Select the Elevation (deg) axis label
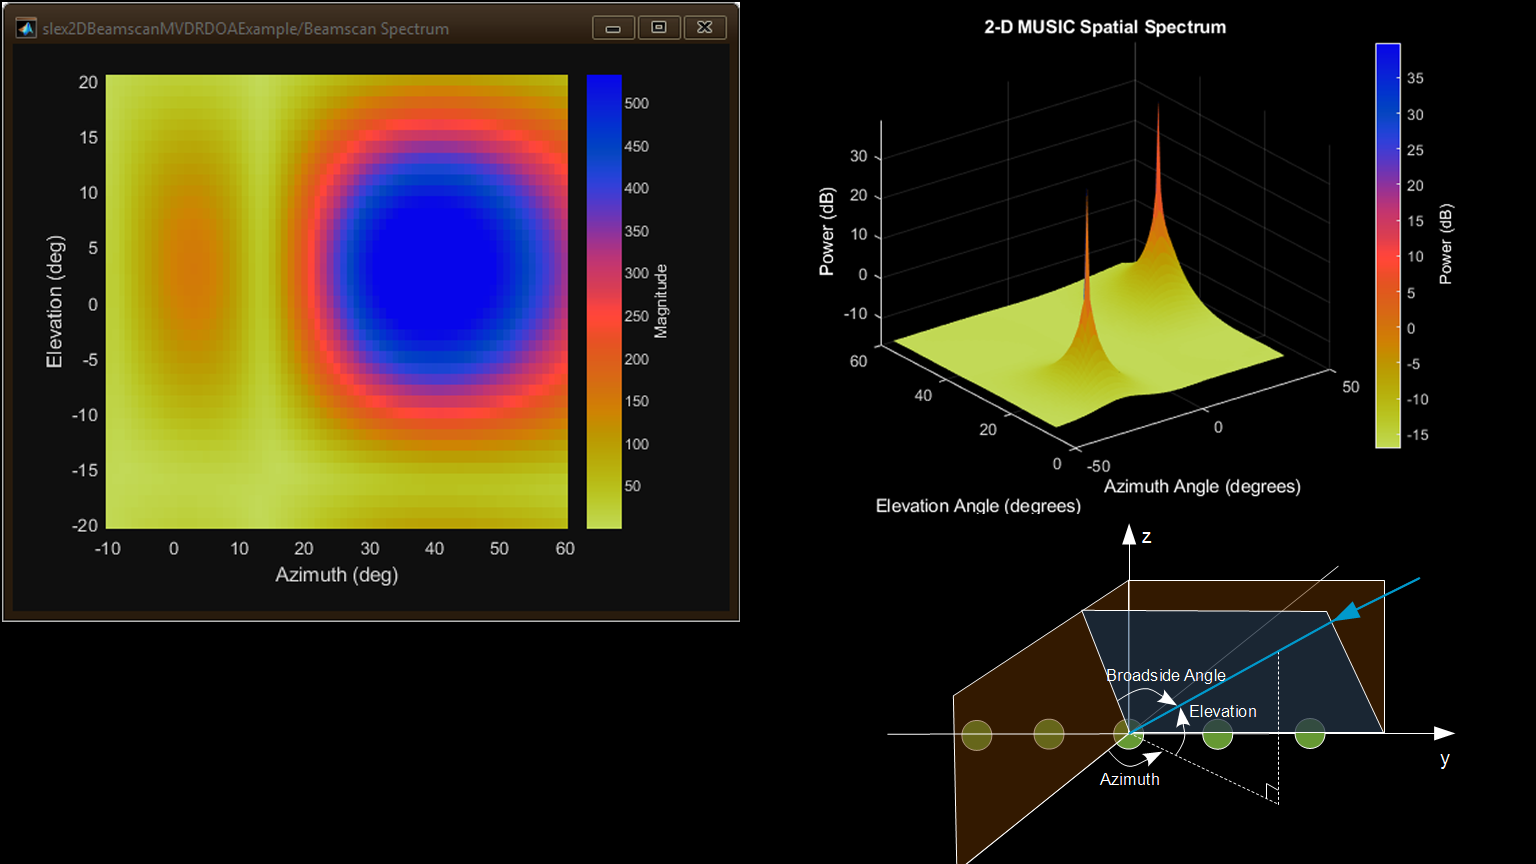Screen dimensions: 1536x864 (x=55, y=302)
